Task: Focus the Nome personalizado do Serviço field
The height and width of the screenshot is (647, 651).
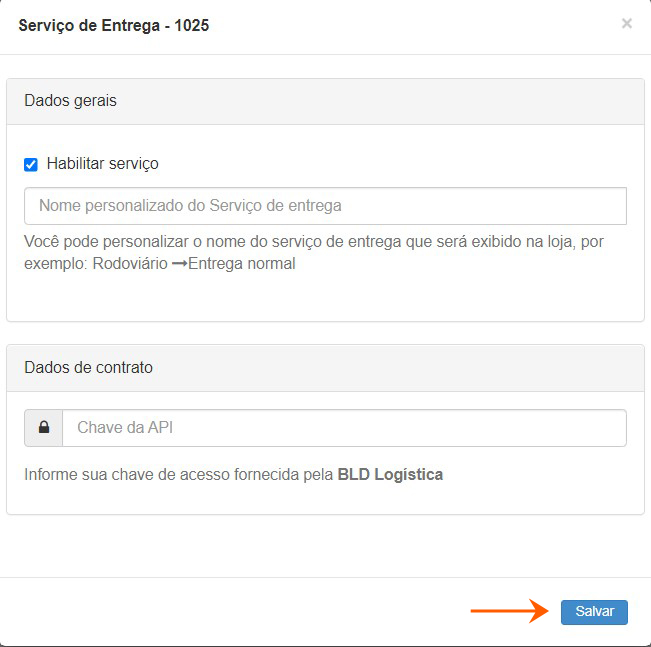Action: [325, 206]
